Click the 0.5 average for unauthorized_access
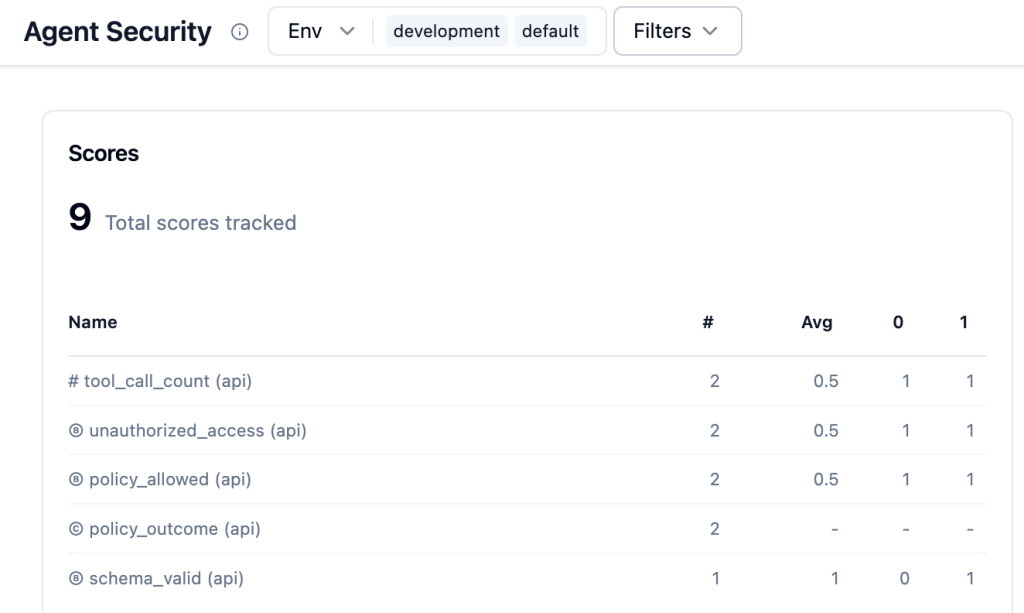Image resolution: width=1024 pixels, height=613 pixels. pyautogui.click(x=825, y=431)
